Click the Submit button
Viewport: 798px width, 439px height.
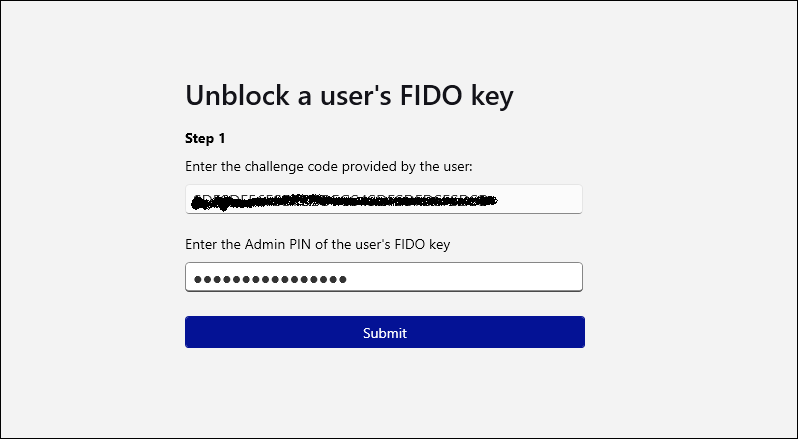click(x=384, y=333)
